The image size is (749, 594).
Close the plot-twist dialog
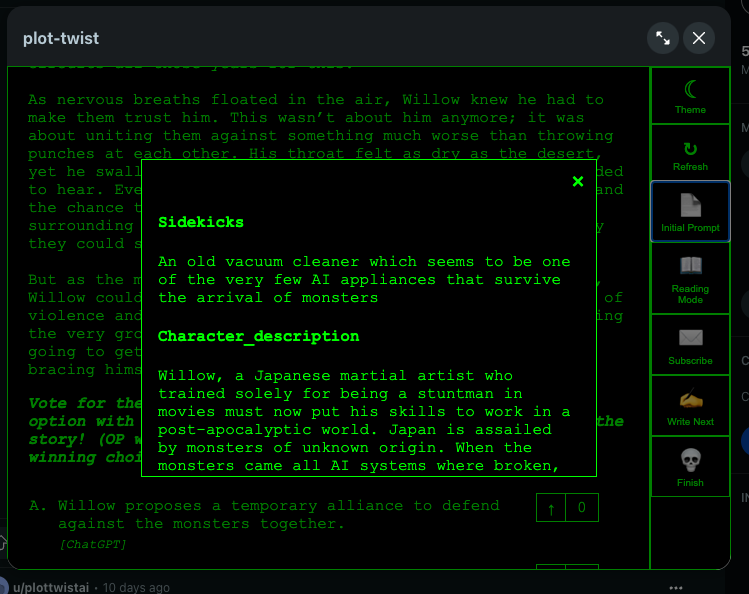[x=699, y=38]
